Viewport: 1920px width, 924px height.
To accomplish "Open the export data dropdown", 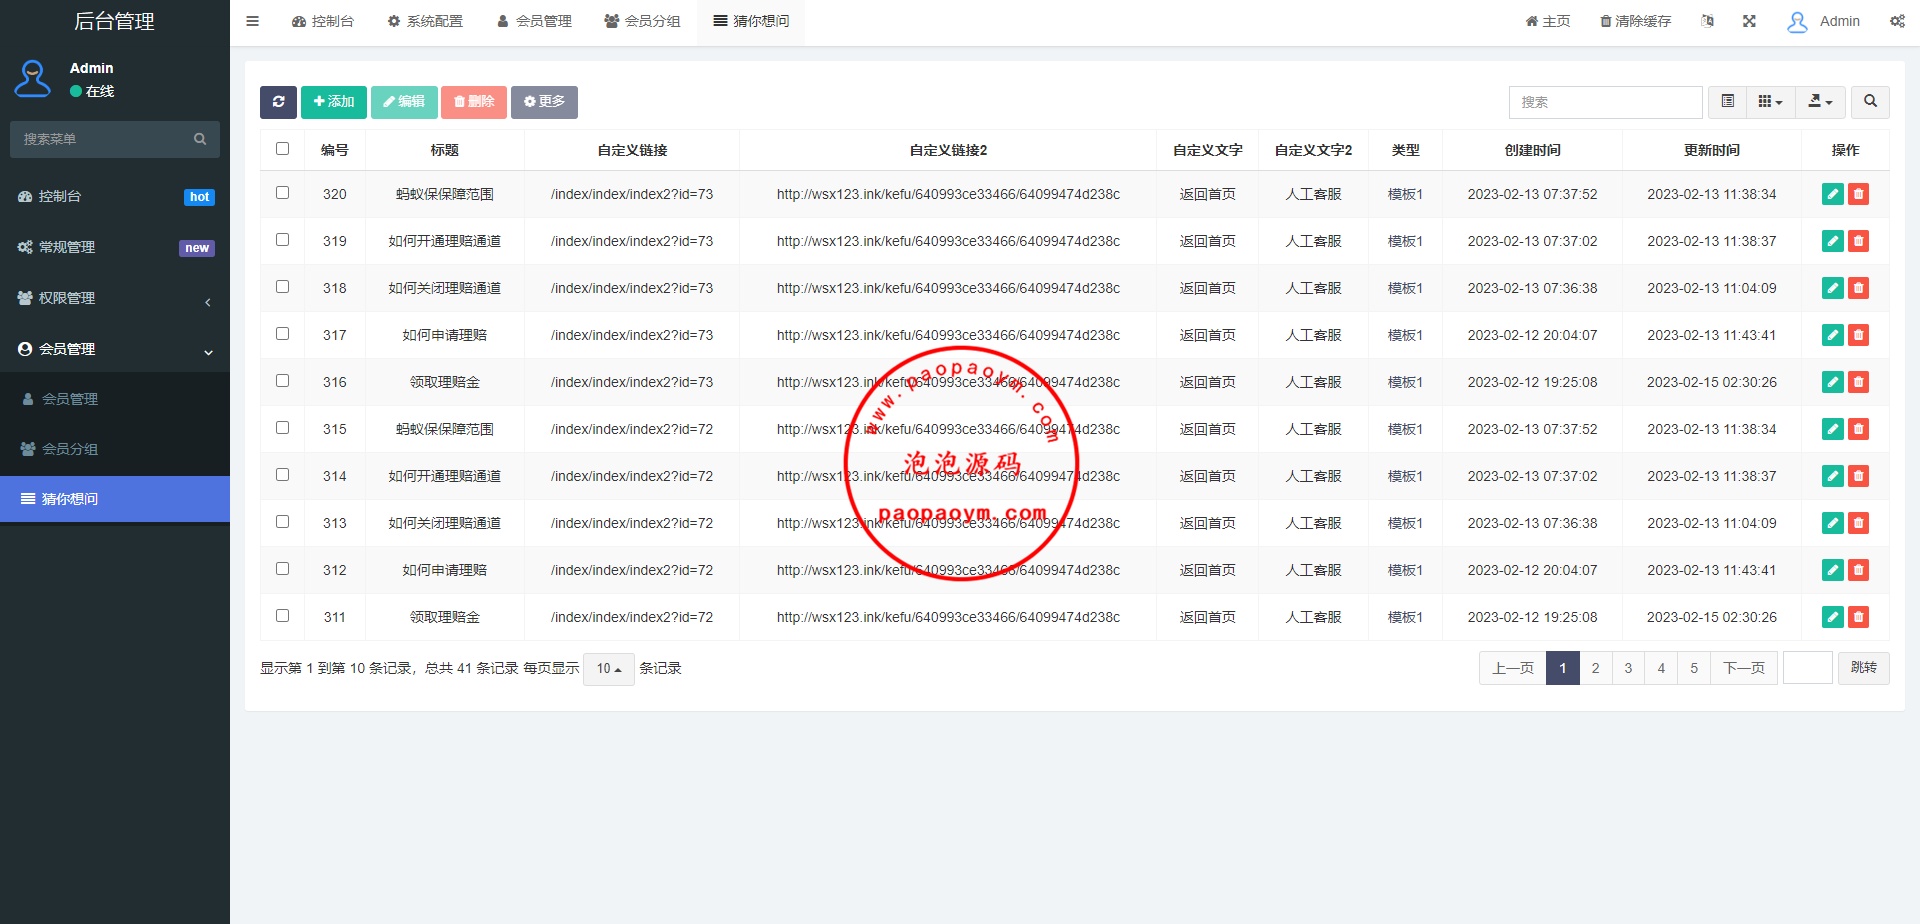I will pyautogui.click(x=1820, y=102).
